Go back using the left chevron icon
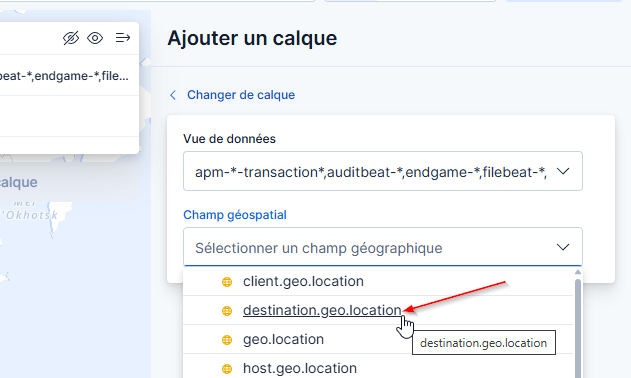 point(173,95)
